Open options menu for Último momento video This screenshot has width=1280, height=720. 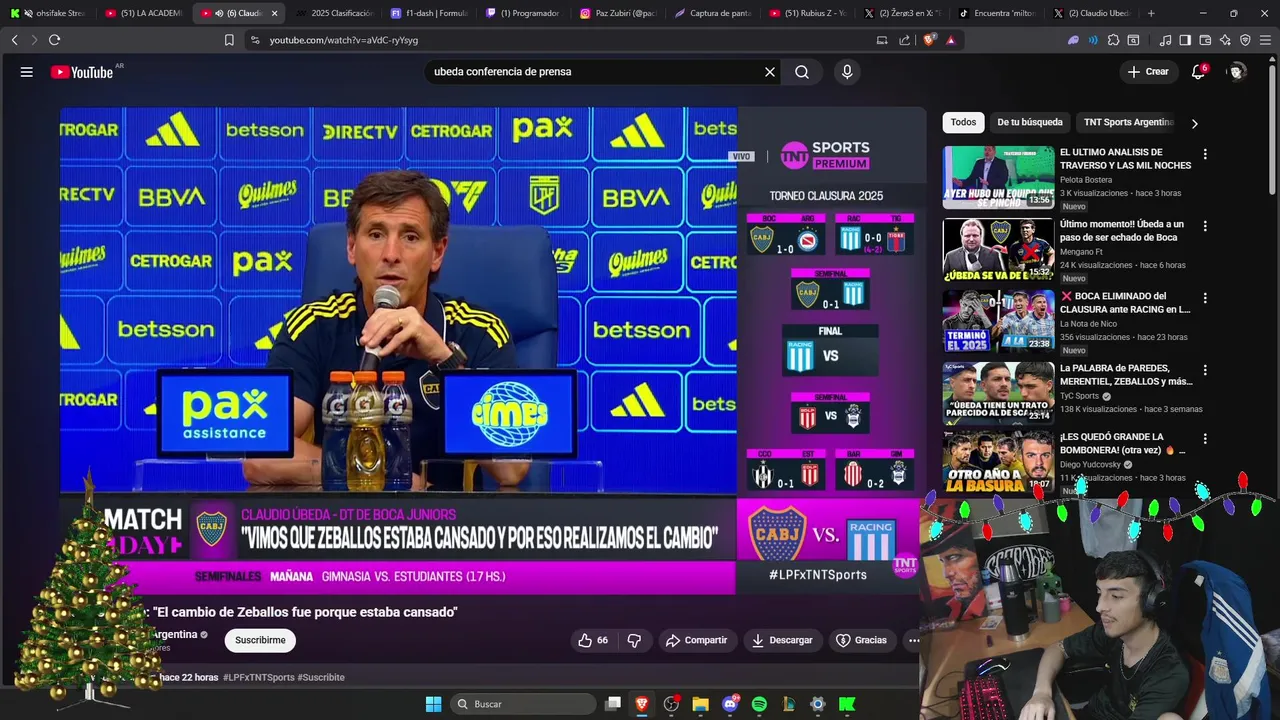click(1205, 227)
